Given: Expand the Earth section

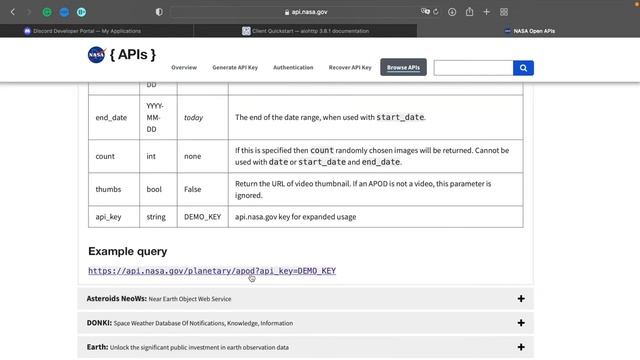Looking at the screenshot, I should (x=305, y=347).
